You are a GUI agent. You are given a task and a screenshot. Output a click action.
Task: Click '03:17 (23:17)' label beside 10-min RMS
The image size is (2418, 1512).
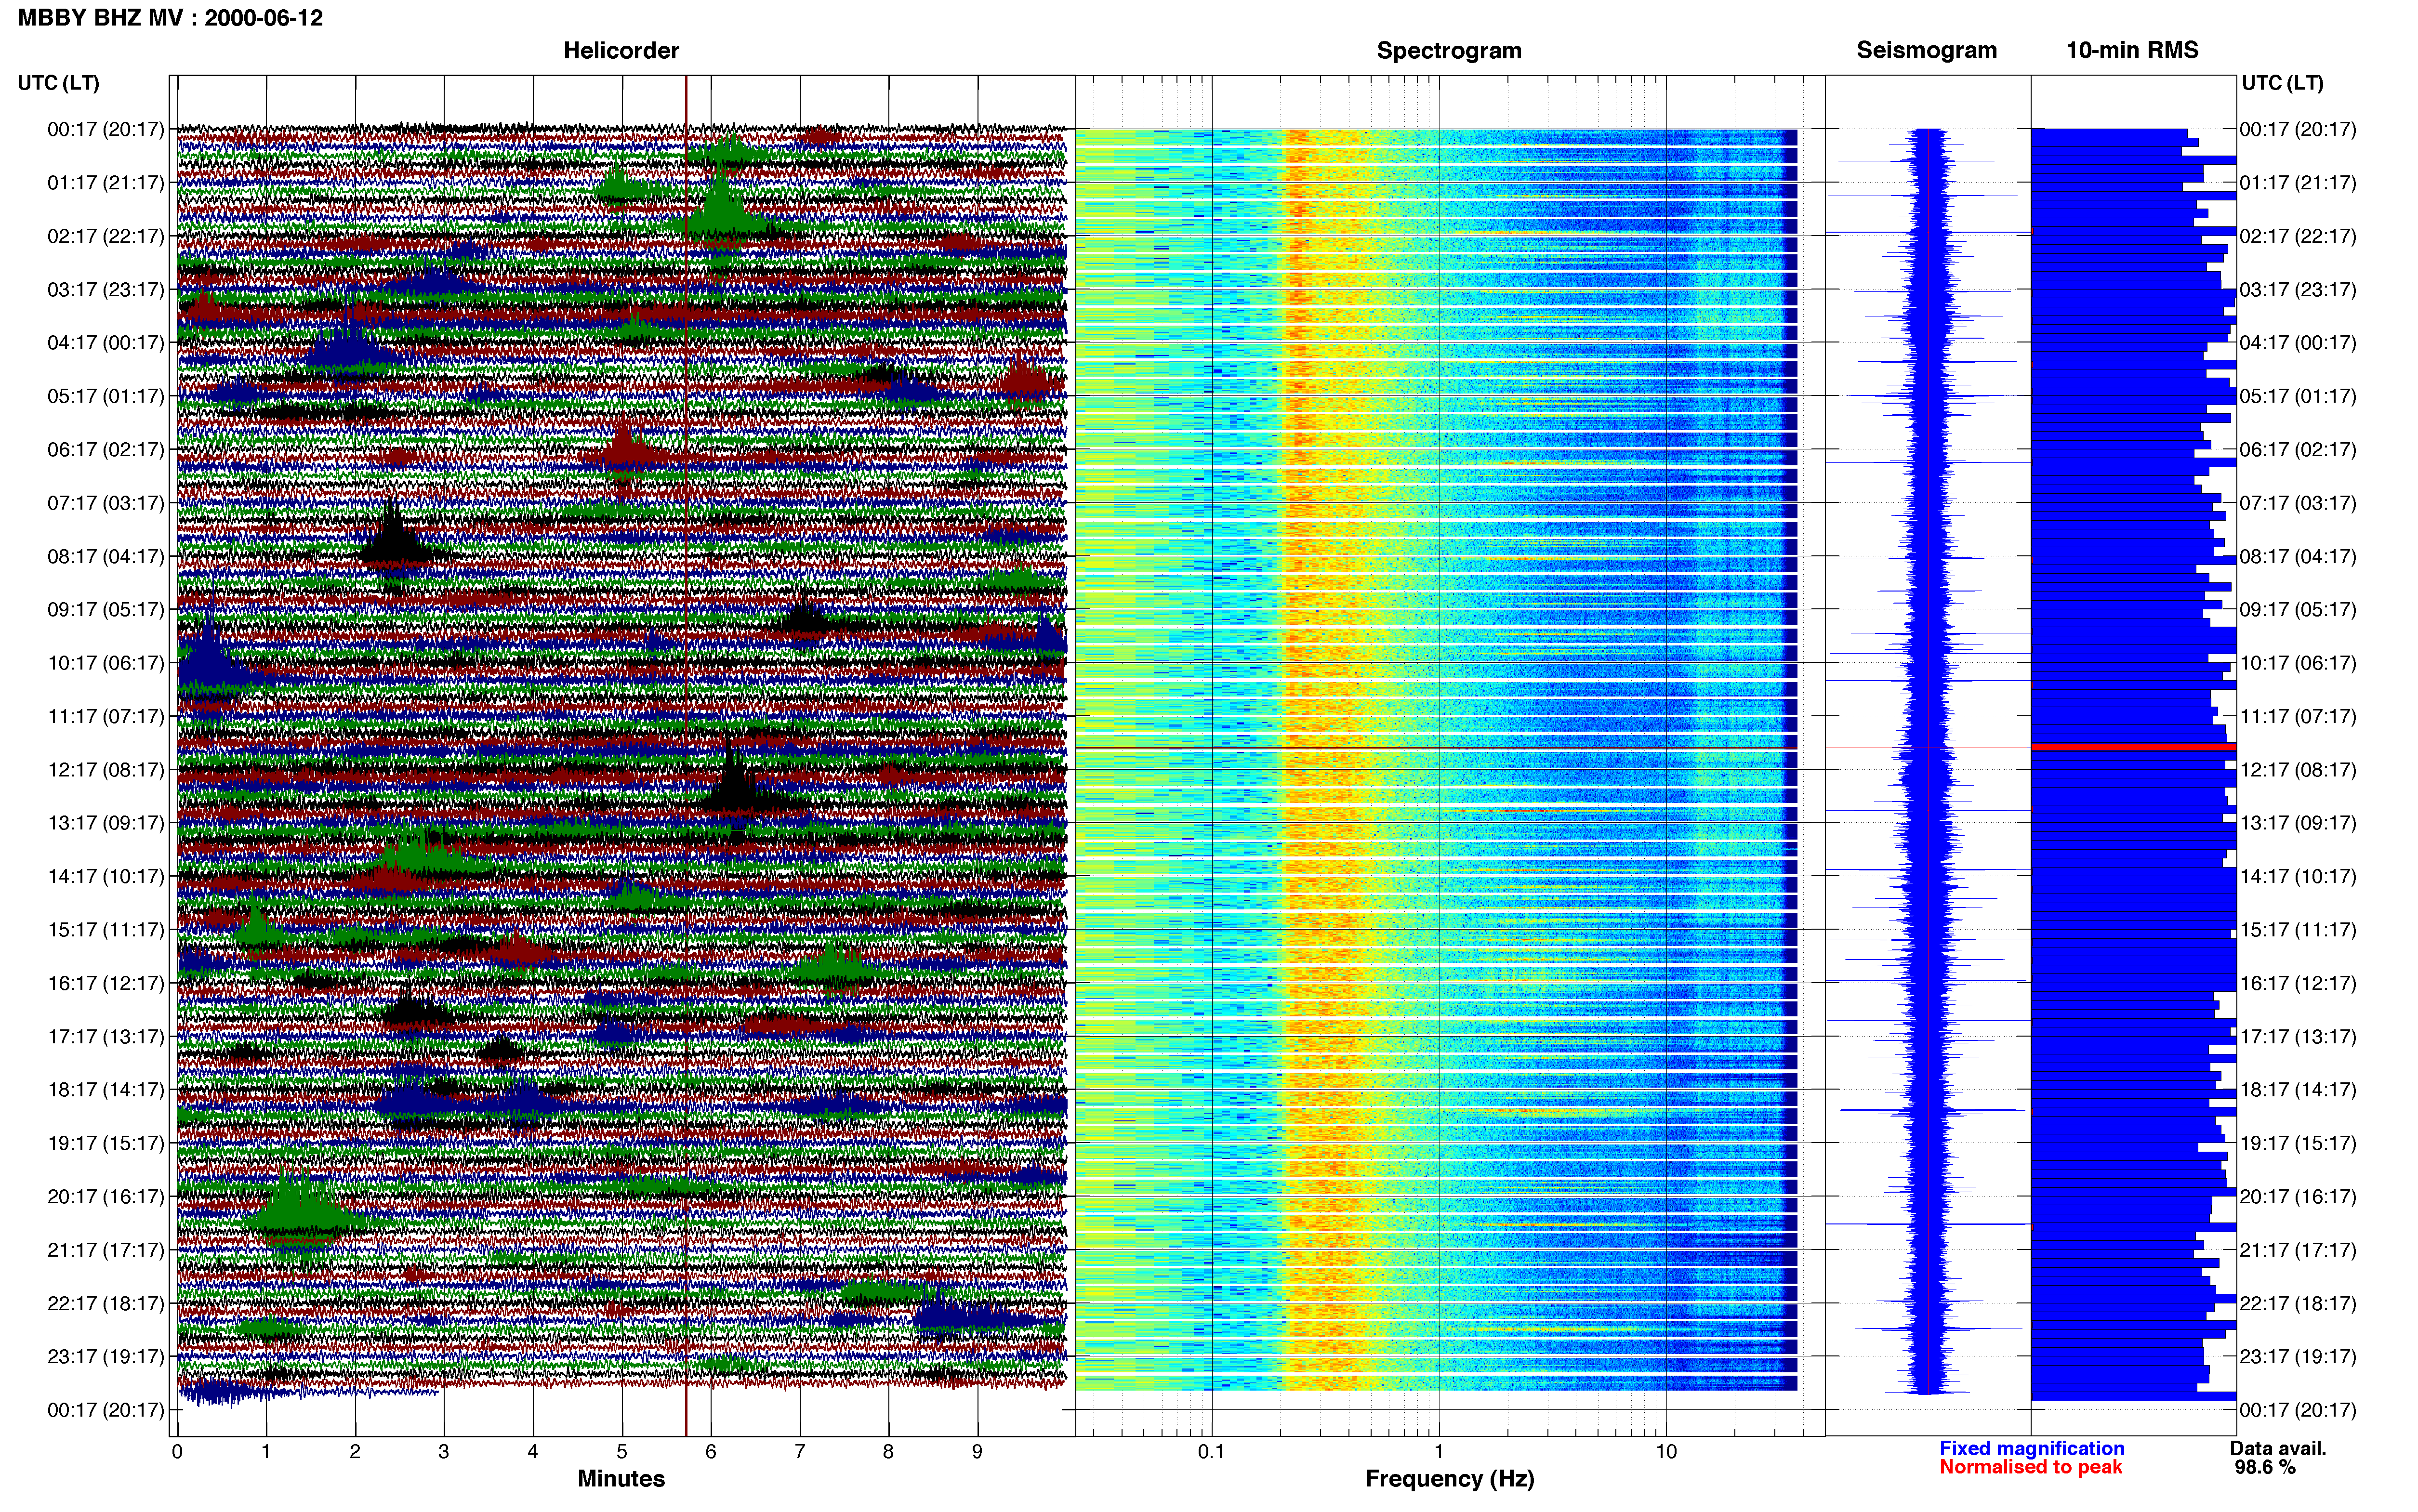click(x=2298, y=290)
